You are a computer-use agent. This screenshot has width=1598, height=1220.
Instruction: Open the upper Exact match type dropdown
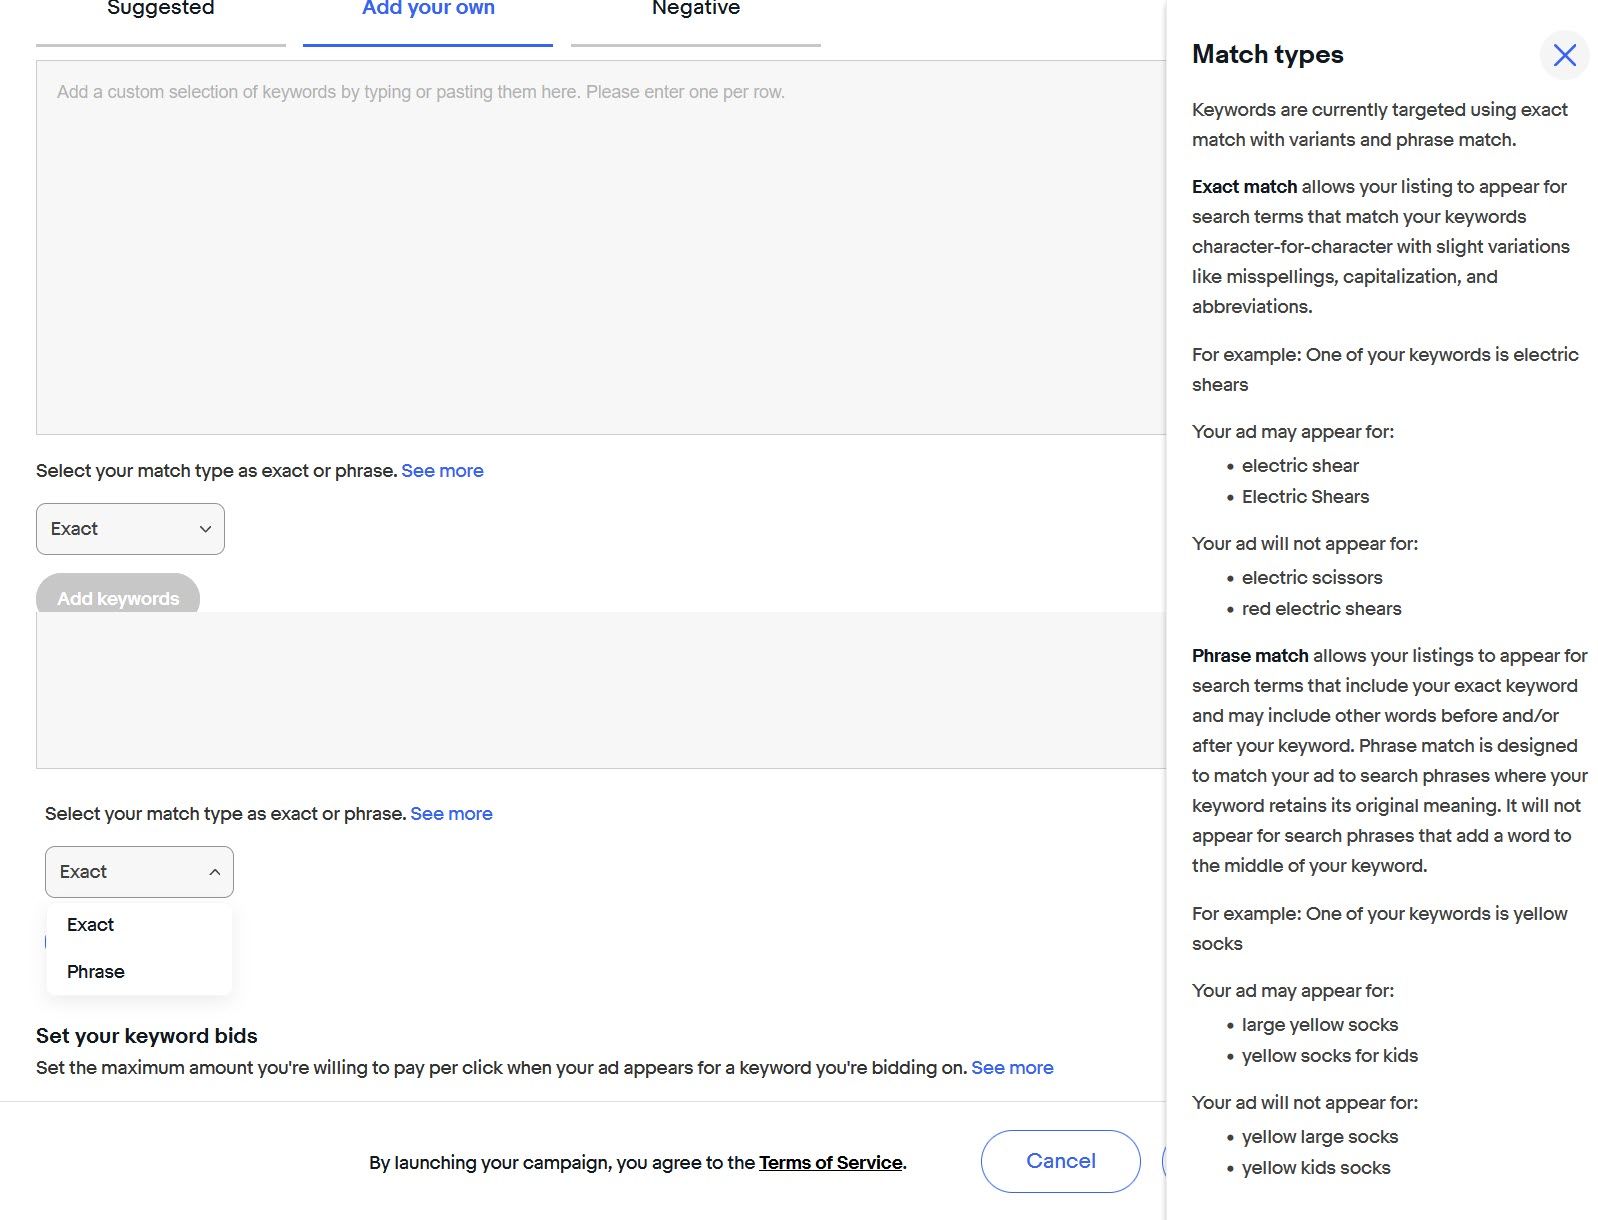(x=130, y=529)
